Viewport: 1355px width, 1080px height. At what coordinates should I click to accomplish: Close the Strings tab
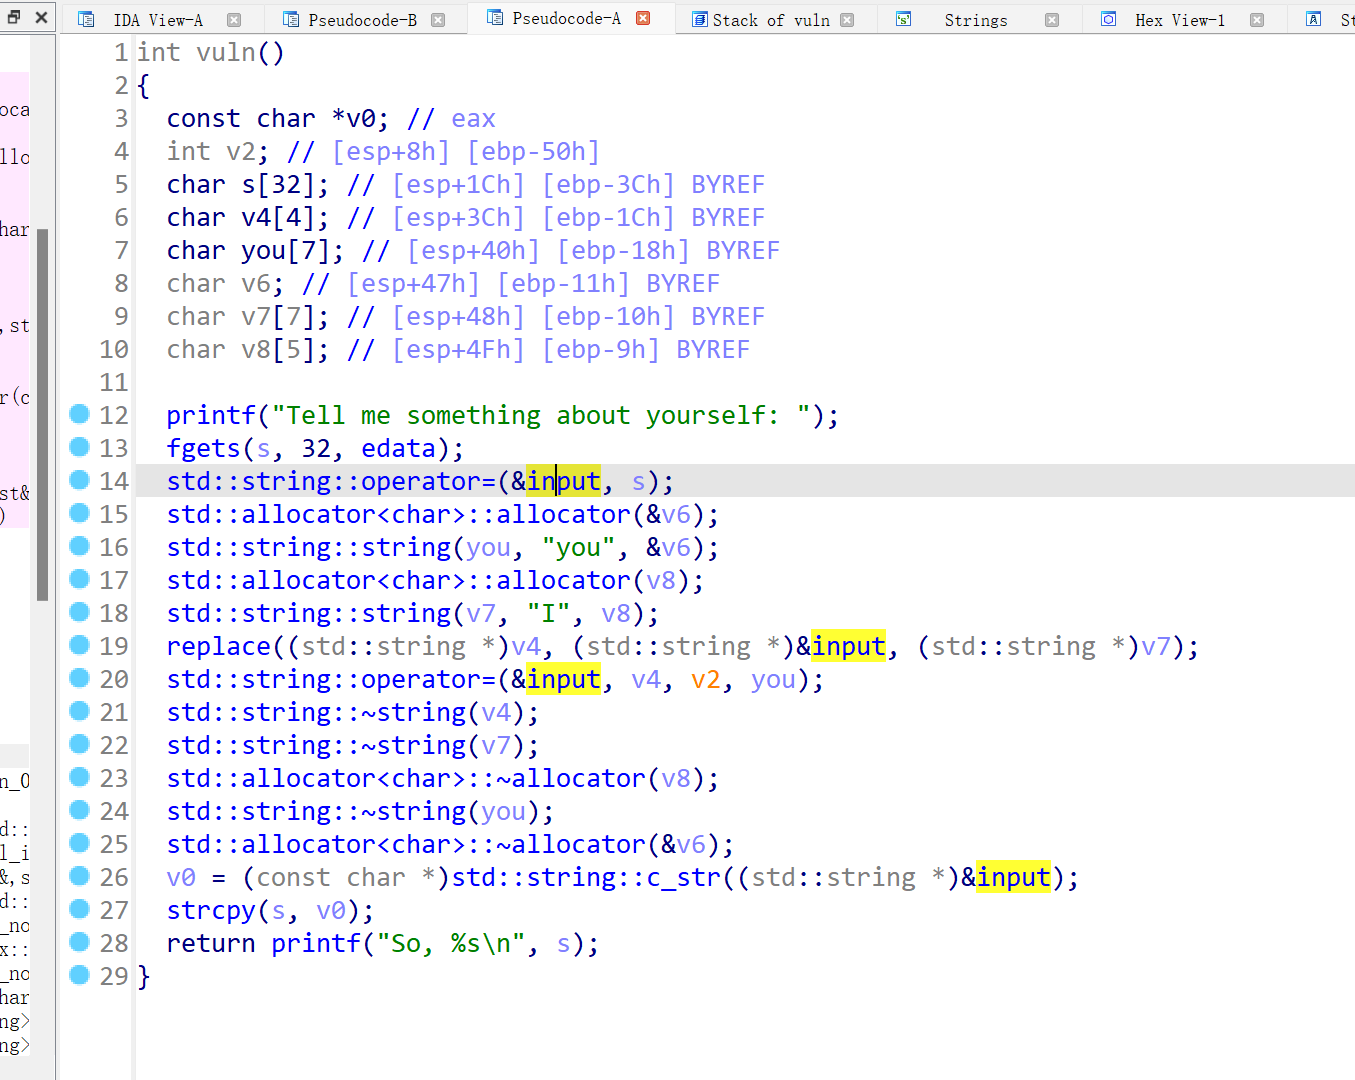(1051, 20)
